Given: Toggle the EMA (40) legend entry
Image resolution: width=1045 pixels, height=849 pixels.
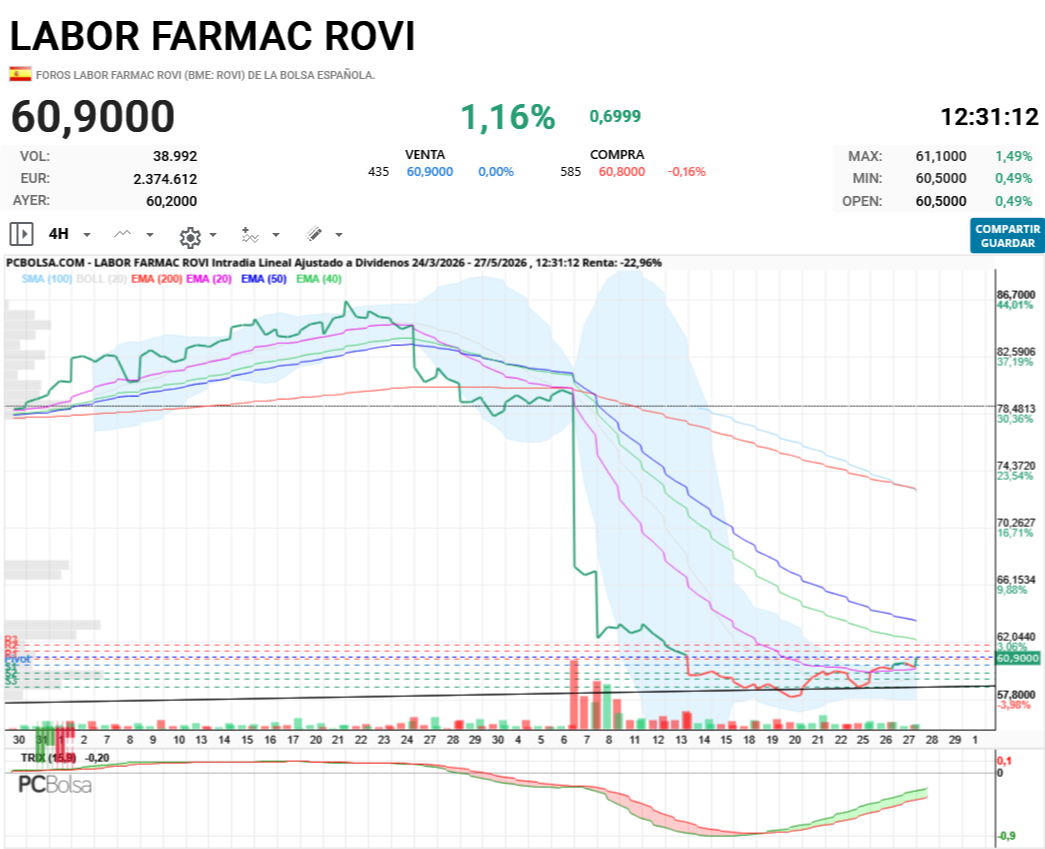Looking at the screenshot, I should [319, 279].
